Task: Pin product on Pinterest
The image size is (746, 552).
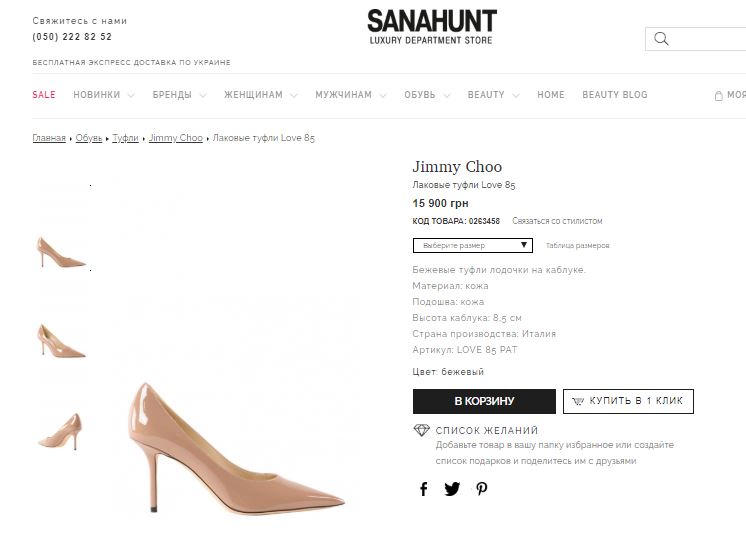Action: (x=481, y=489)
